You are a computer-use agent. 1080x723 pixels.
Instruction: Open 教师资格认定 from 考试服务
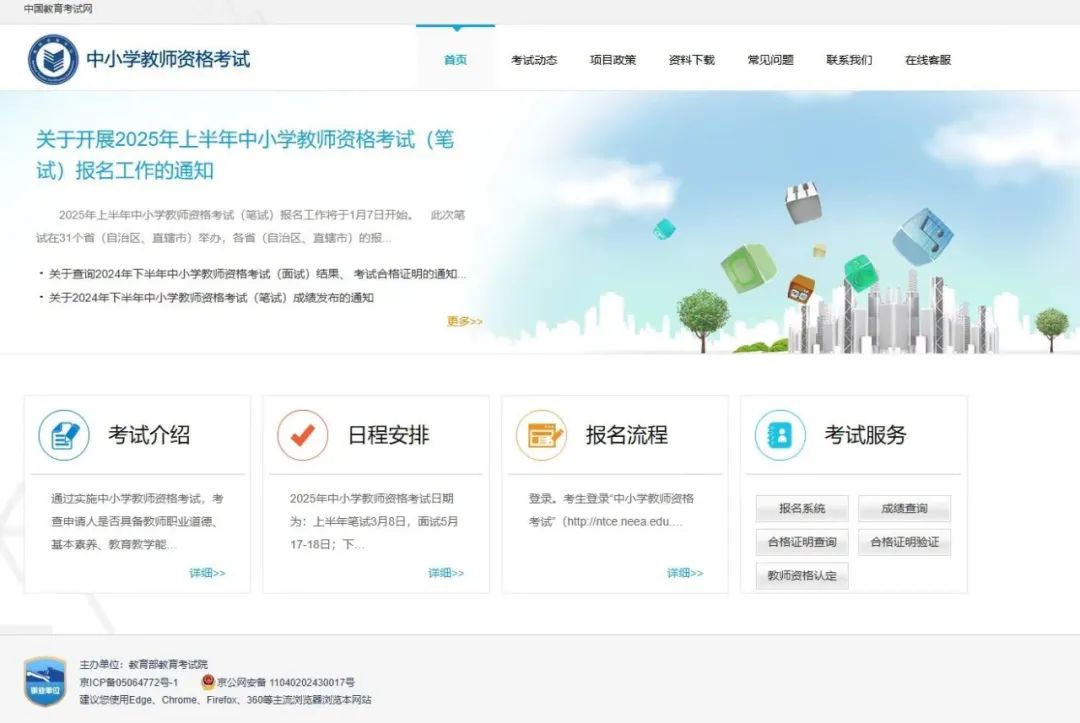coord(800,576)
